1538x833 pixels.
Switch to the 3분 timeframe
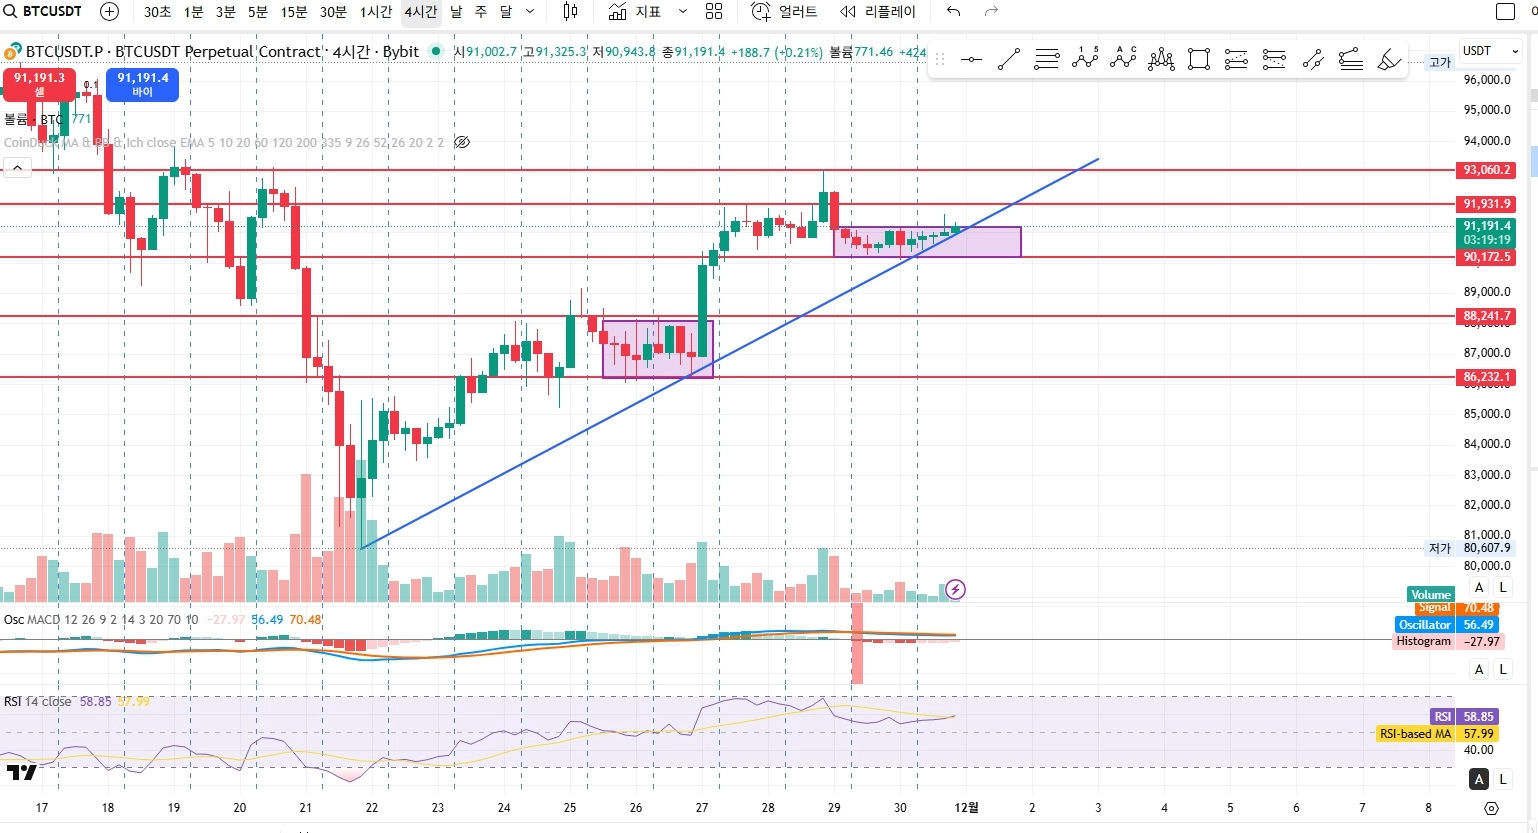pyautogui.click(x=225, y=12)
